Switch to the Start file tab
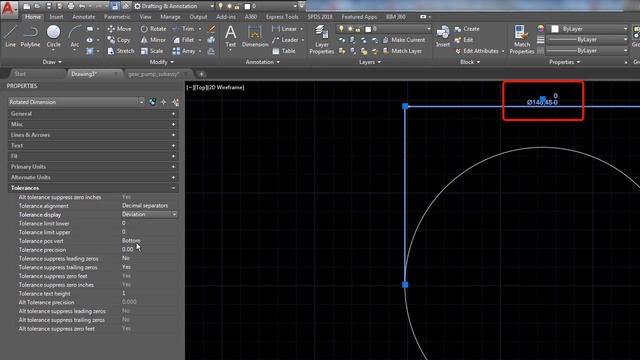 [20, 74]
